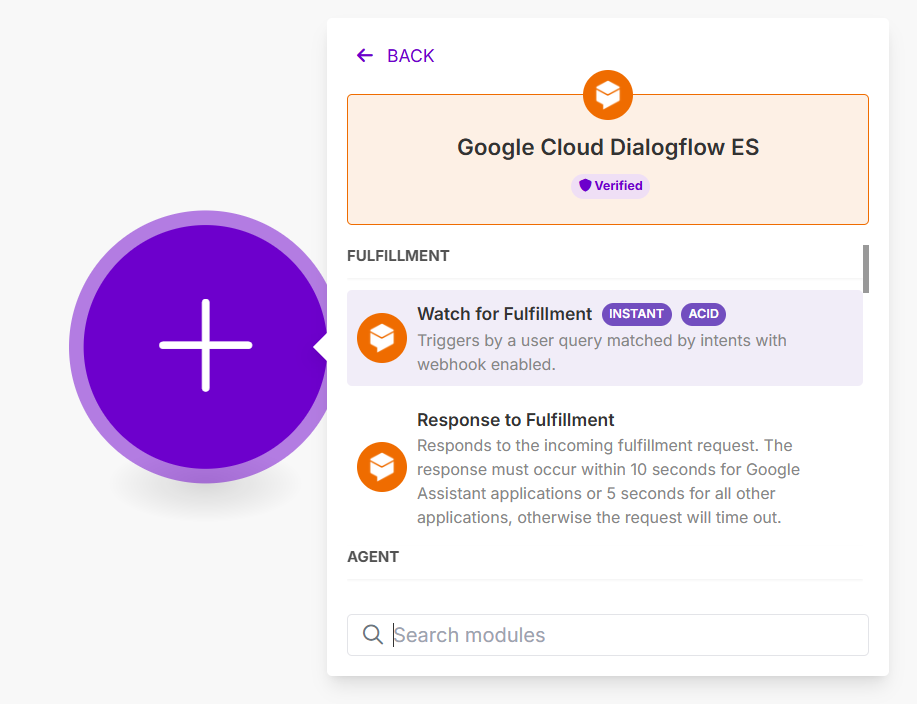Click the Verified label text
This screenshot has width=917, height=704.
[618, 186]
